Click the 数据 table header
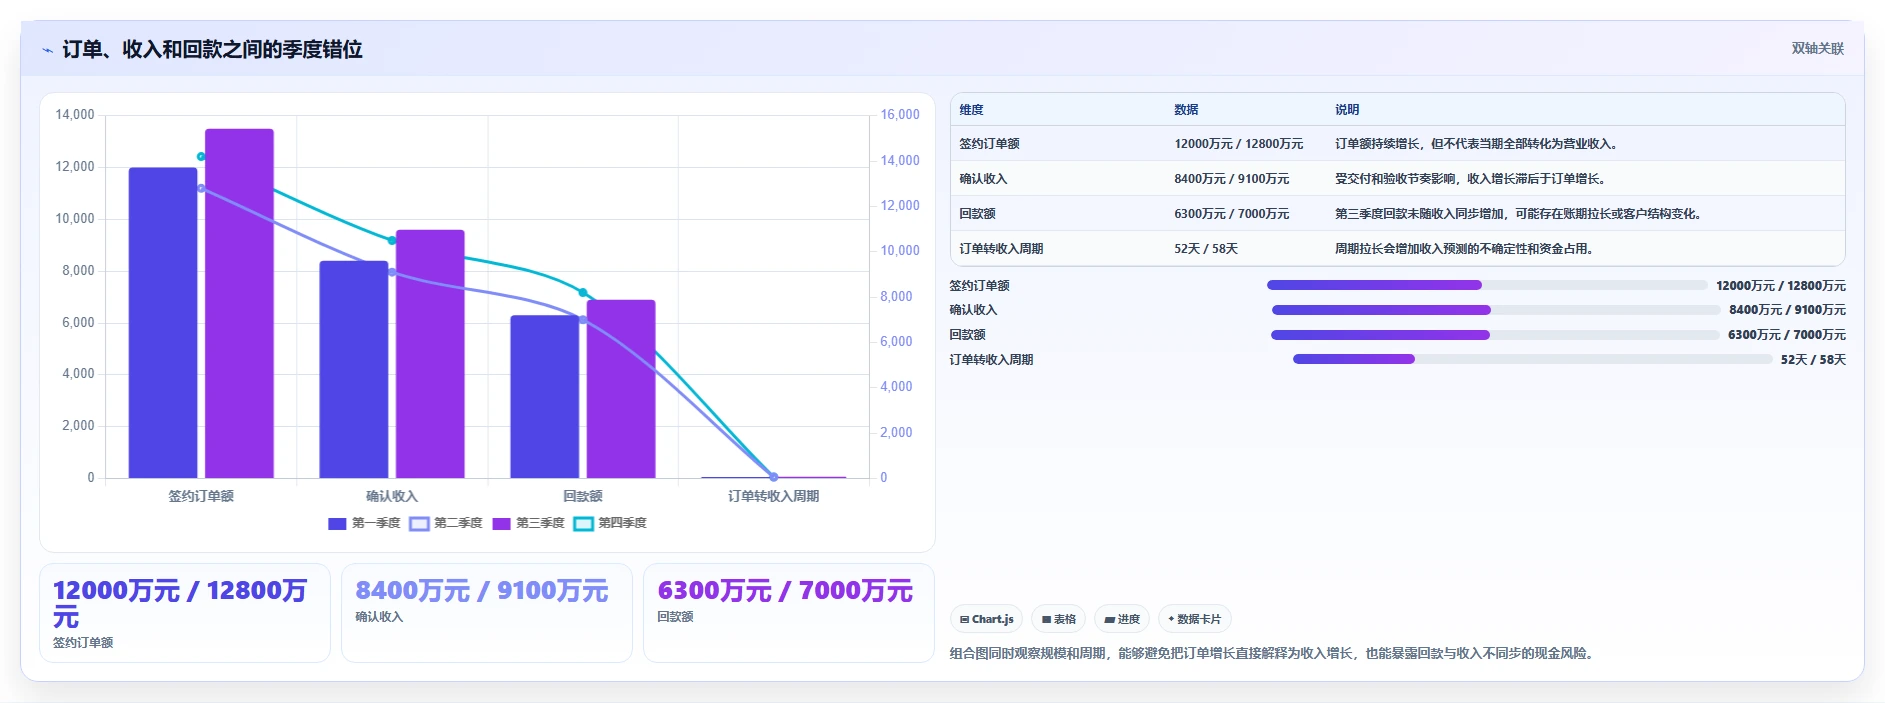The image size is (1885, 703). pyautogui.click(x=1186, y=110)
